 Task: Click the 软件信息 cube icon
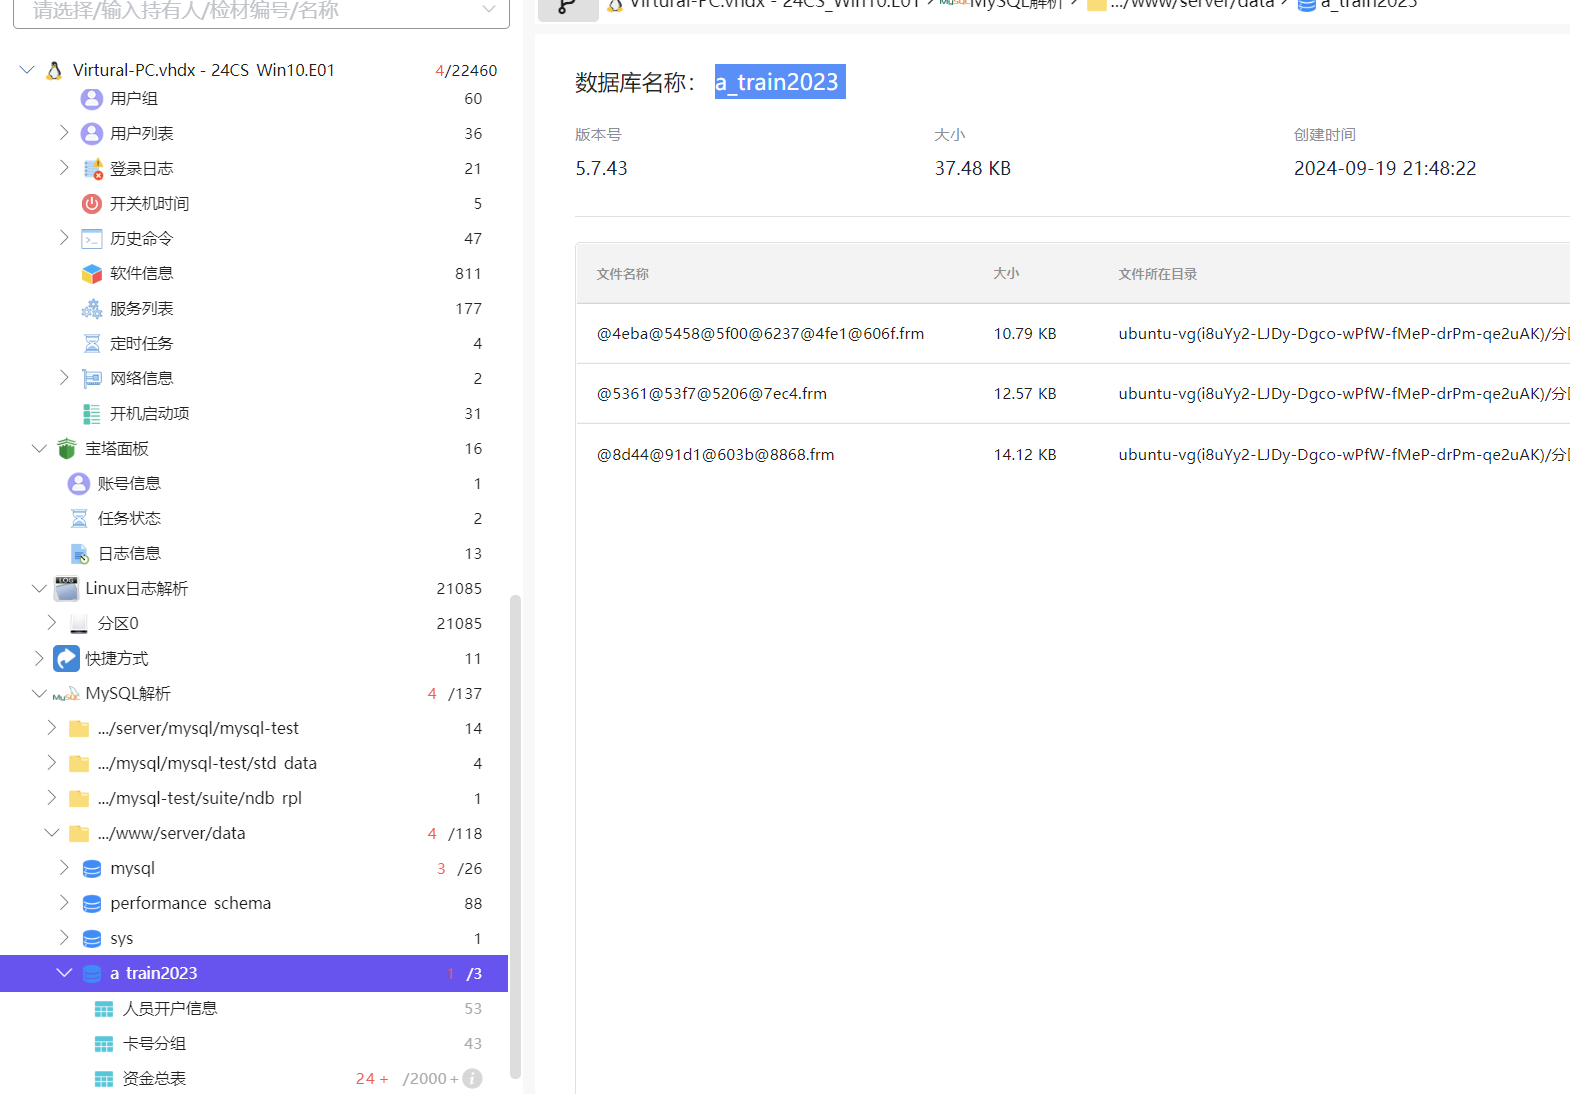click(x=92, y=274)
